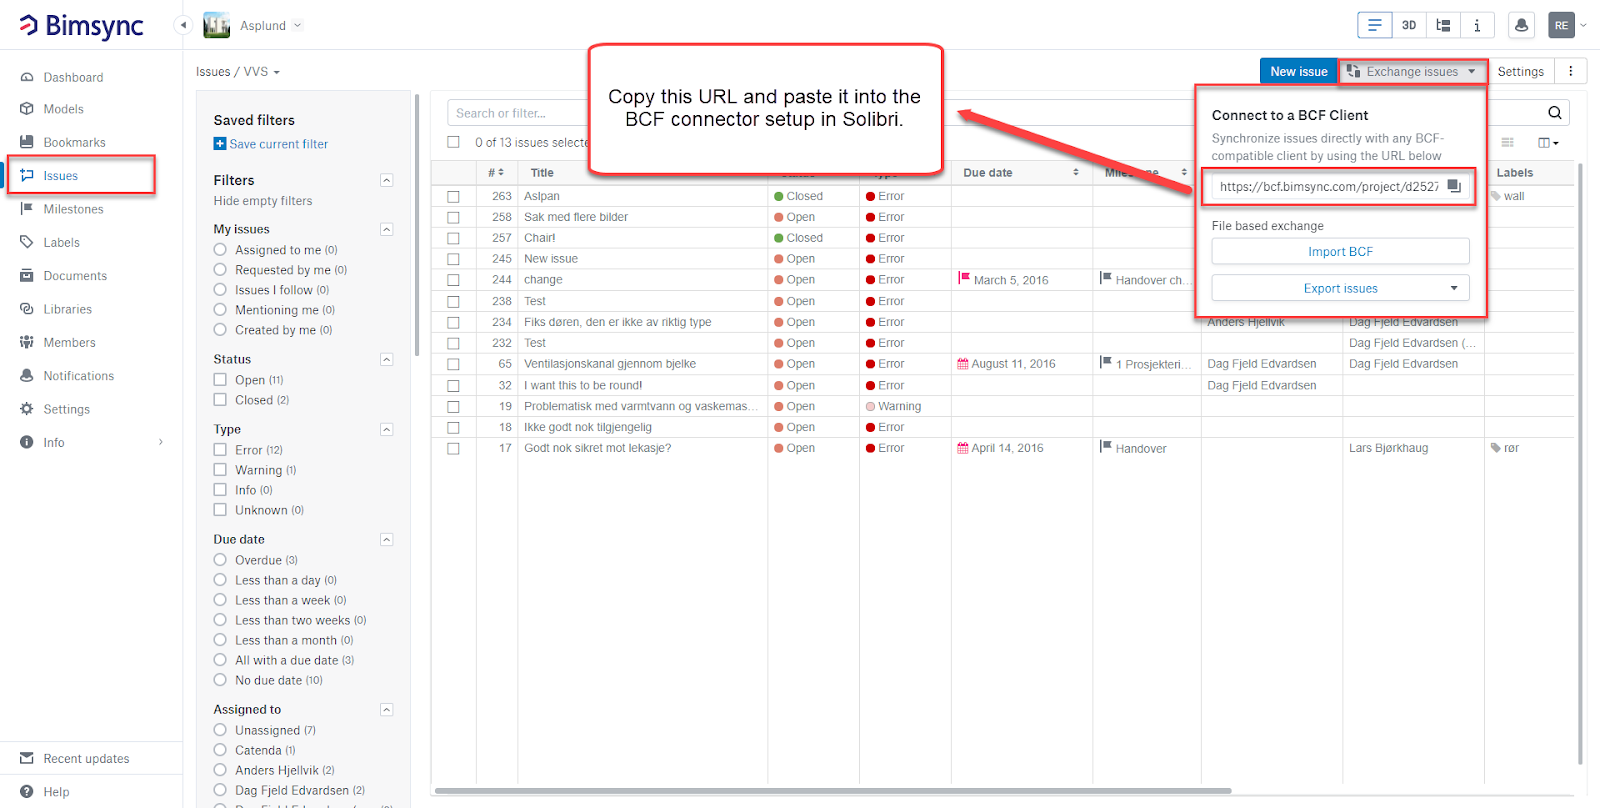Screen dimensions: 1600x808
Task: Collapse the sidebar with arrow button
Action: [183, 25]
